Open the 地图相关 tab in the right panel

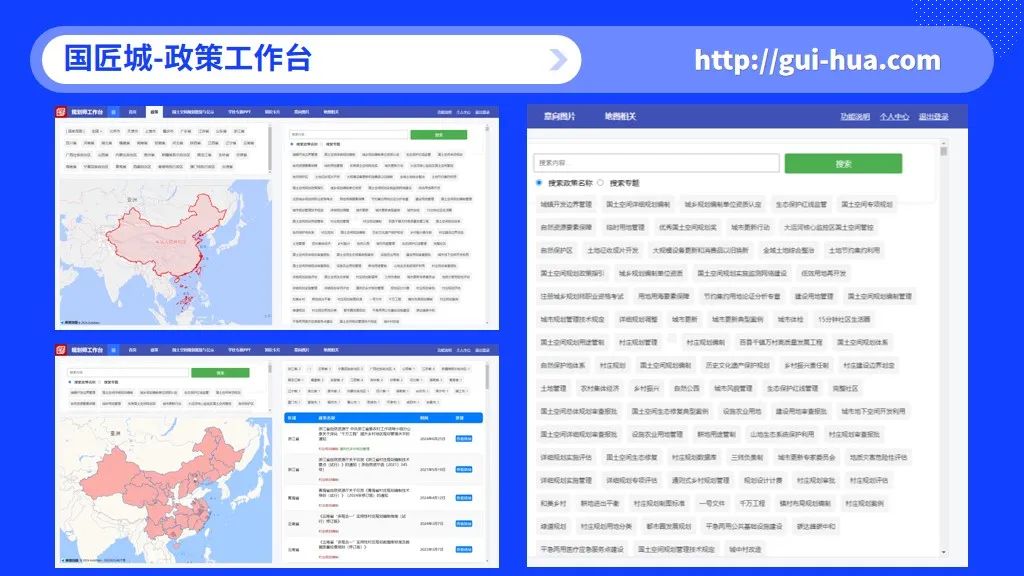coord(620,116)
